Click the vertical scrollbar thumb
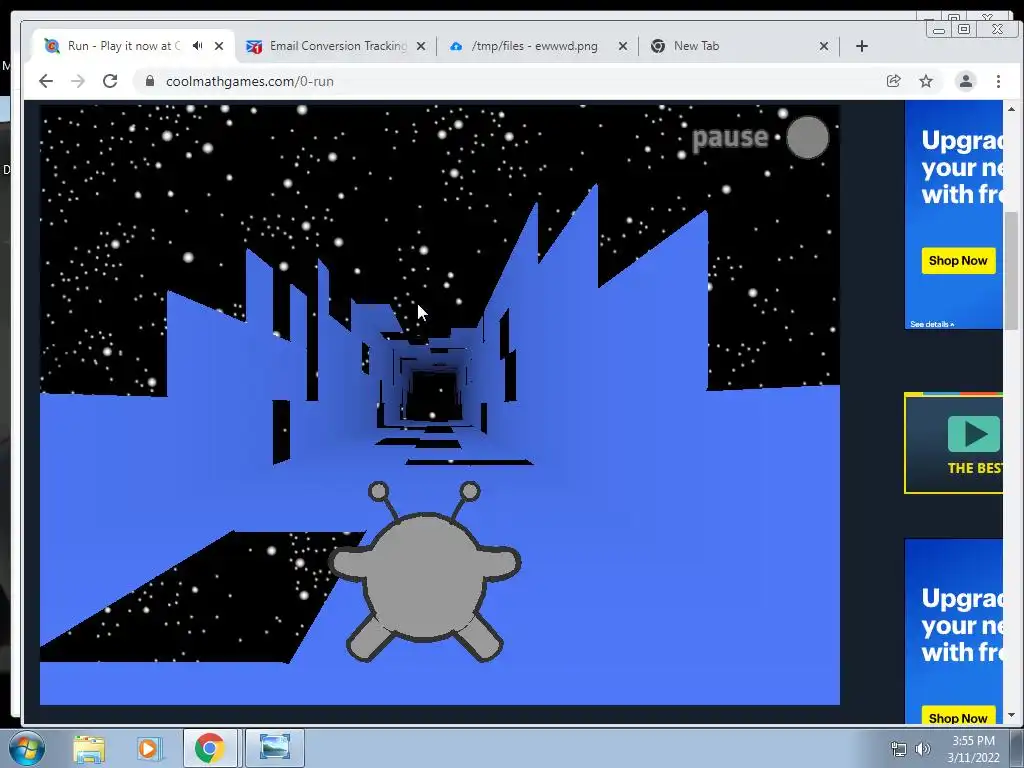The height and width of the screenshot is (768, 1024). [x=1012, y=272]
